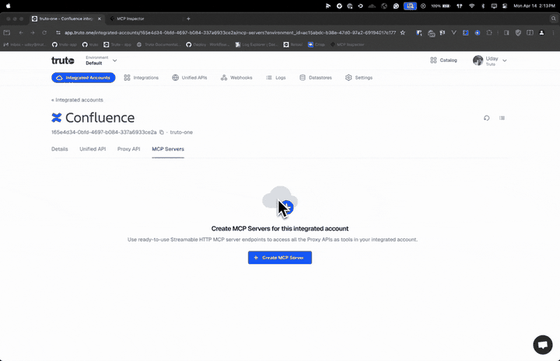Click the Create MCP Server button
This screenshot has height=361, width=560.
[280, 257]
